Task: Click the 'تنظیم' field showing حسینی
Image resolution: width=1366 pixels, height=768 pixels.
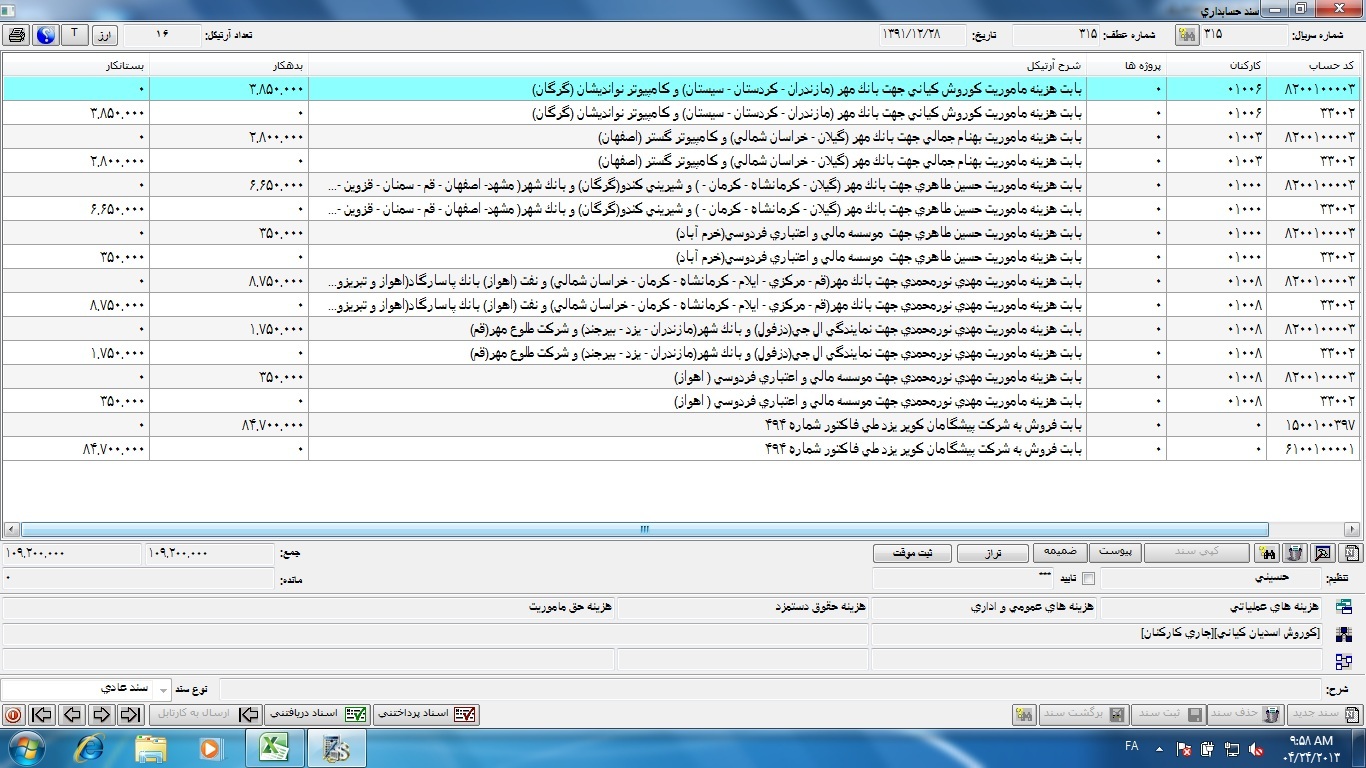Action: 1211,578
